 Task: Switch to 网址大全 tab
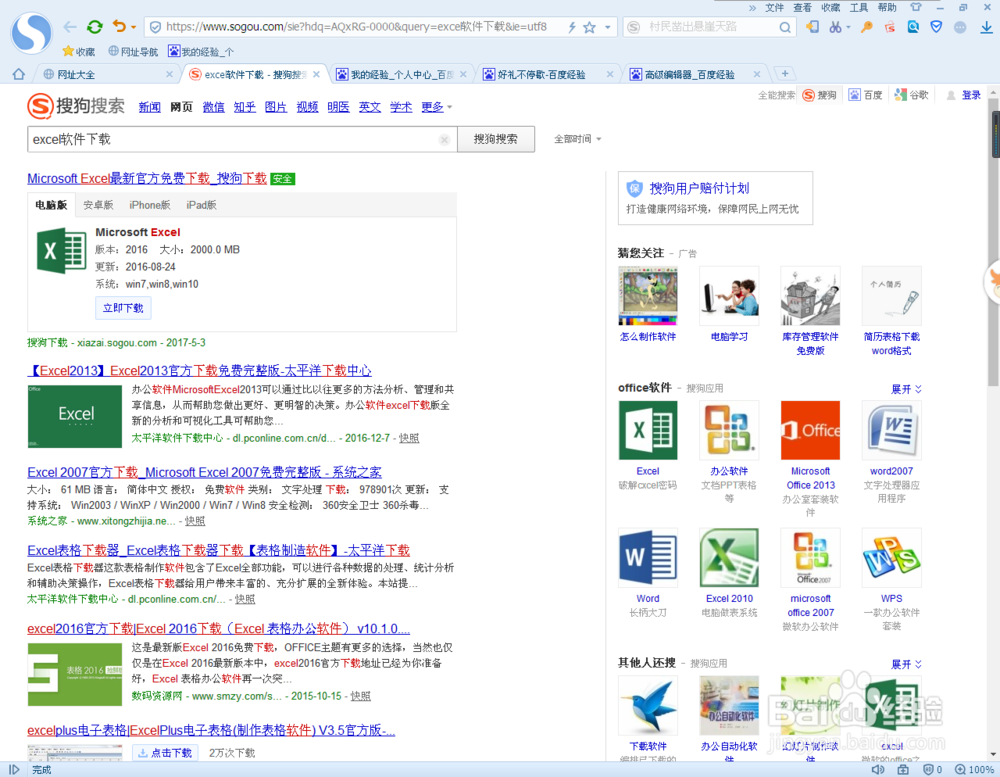[x=105, y=74]
